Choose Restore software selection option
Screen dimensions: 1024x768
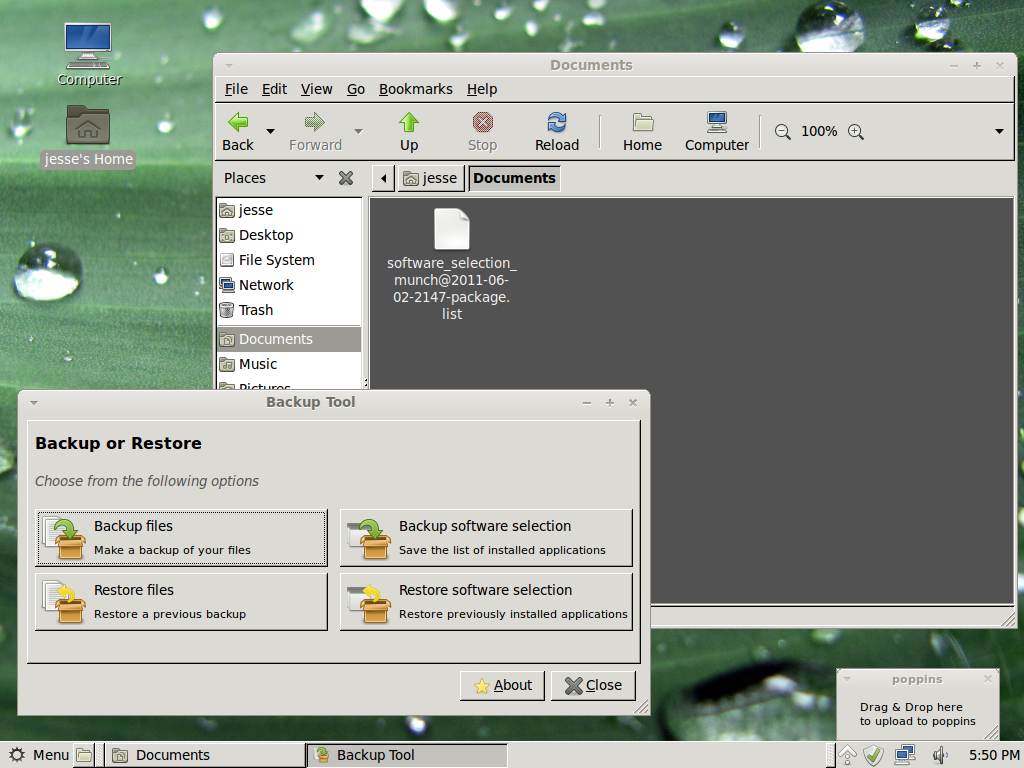487,601
